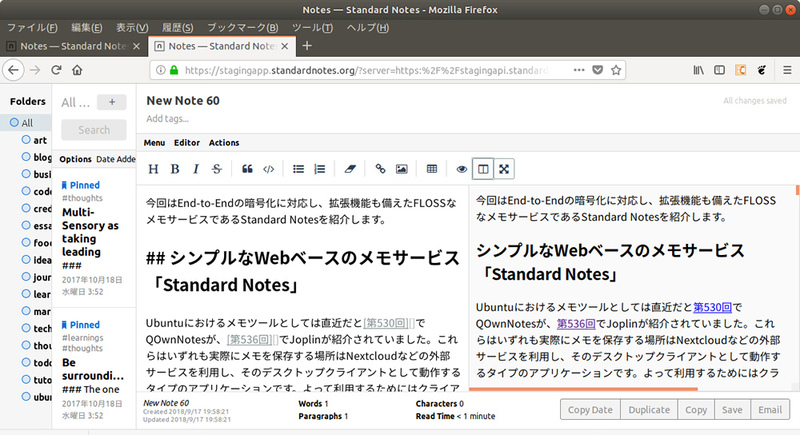Viewport: 800px width, 435px height.
Task: Toggle side-by-side split view icon
Action: [x=483, y=169]
